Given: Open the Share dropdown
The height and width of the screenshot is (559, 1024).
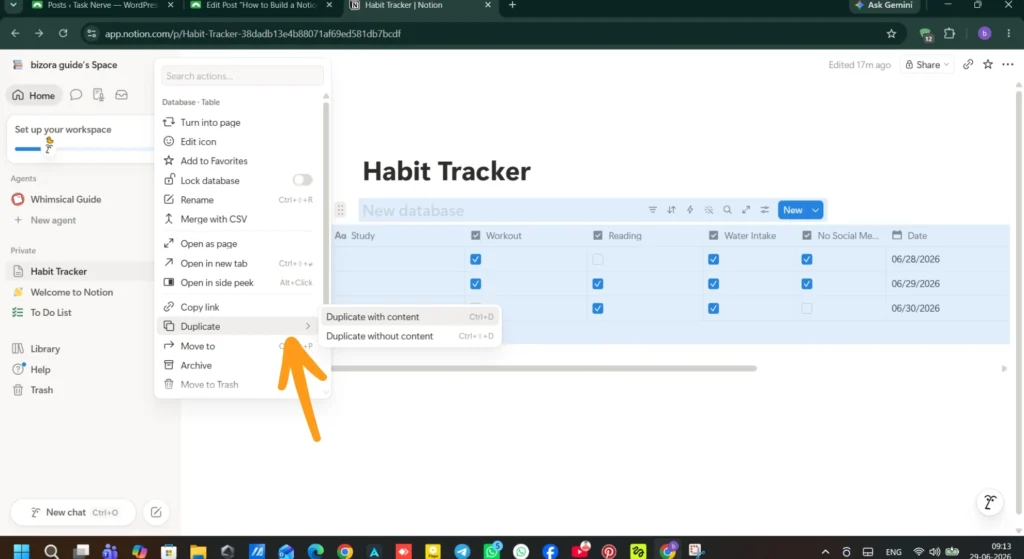Looking at the screenshot, I should pos(927,64).
